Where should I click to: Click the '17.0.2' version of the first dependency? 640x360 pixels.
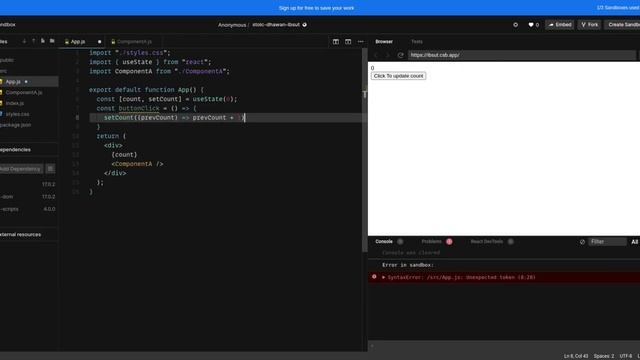[48, 184]
